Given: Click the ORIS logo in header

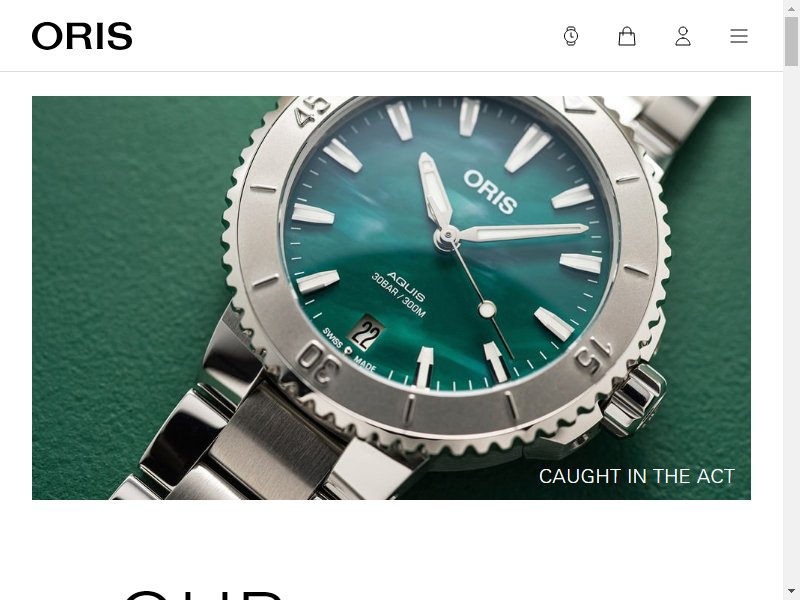Looking at the screenshot, I should pos(82,36).
